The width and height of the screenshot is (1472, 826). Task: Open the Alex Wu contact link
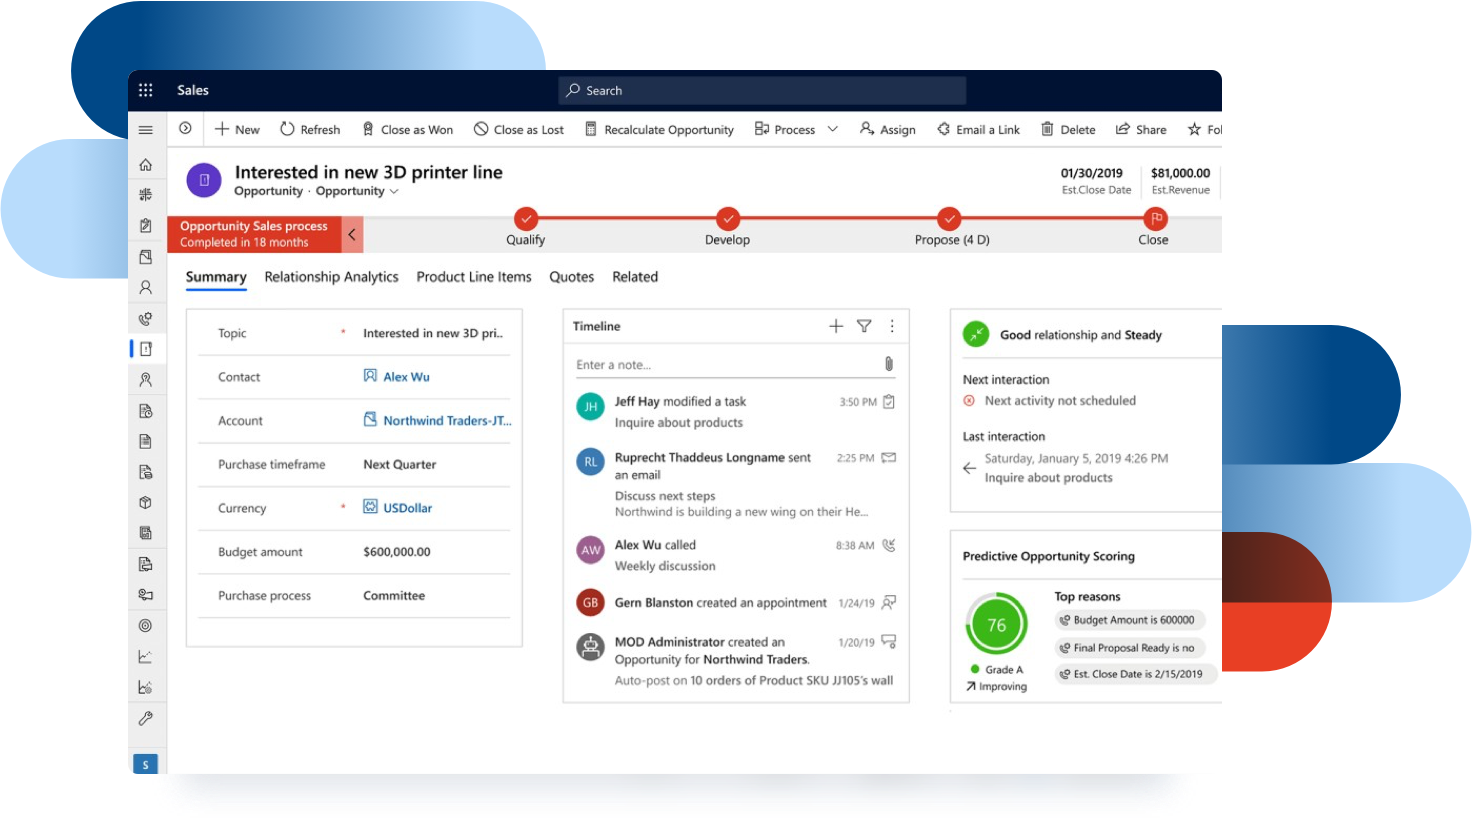(406, 377)
